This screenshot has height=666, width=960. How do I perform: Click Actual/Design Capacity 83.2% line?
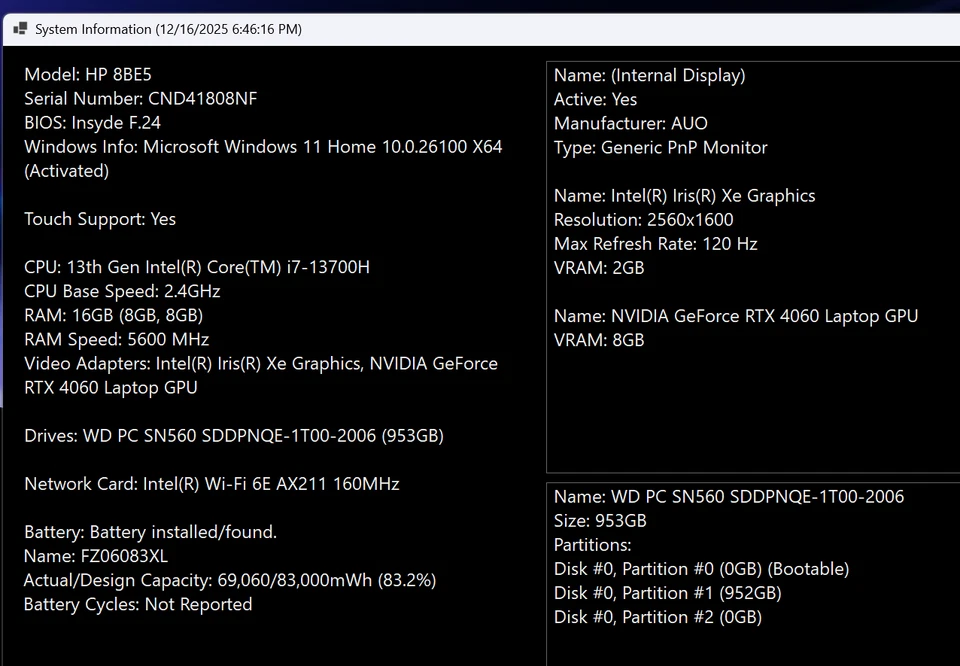[230, 580]
